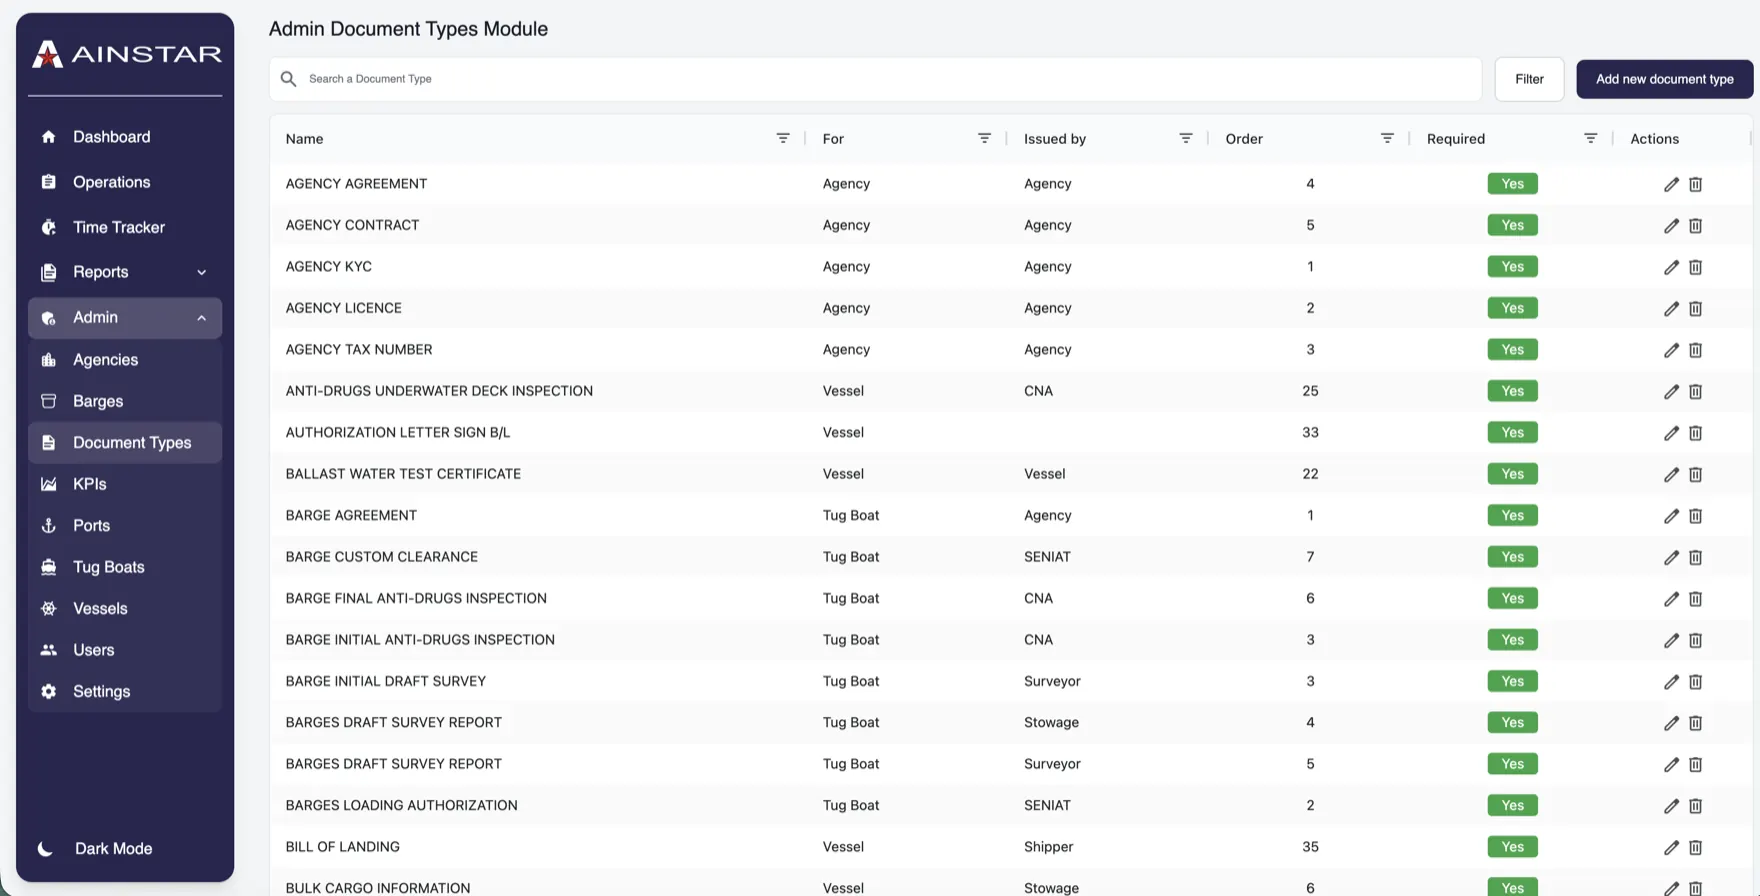Focus the Search a Document Type field
The image size is (1760, 896).
click(x=875, y=79)
